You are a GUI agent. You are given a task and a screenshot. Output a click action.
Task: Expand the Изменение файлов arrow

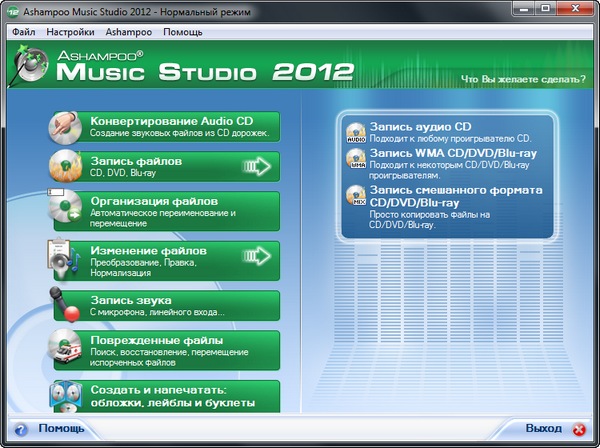[x=258, y=258]
